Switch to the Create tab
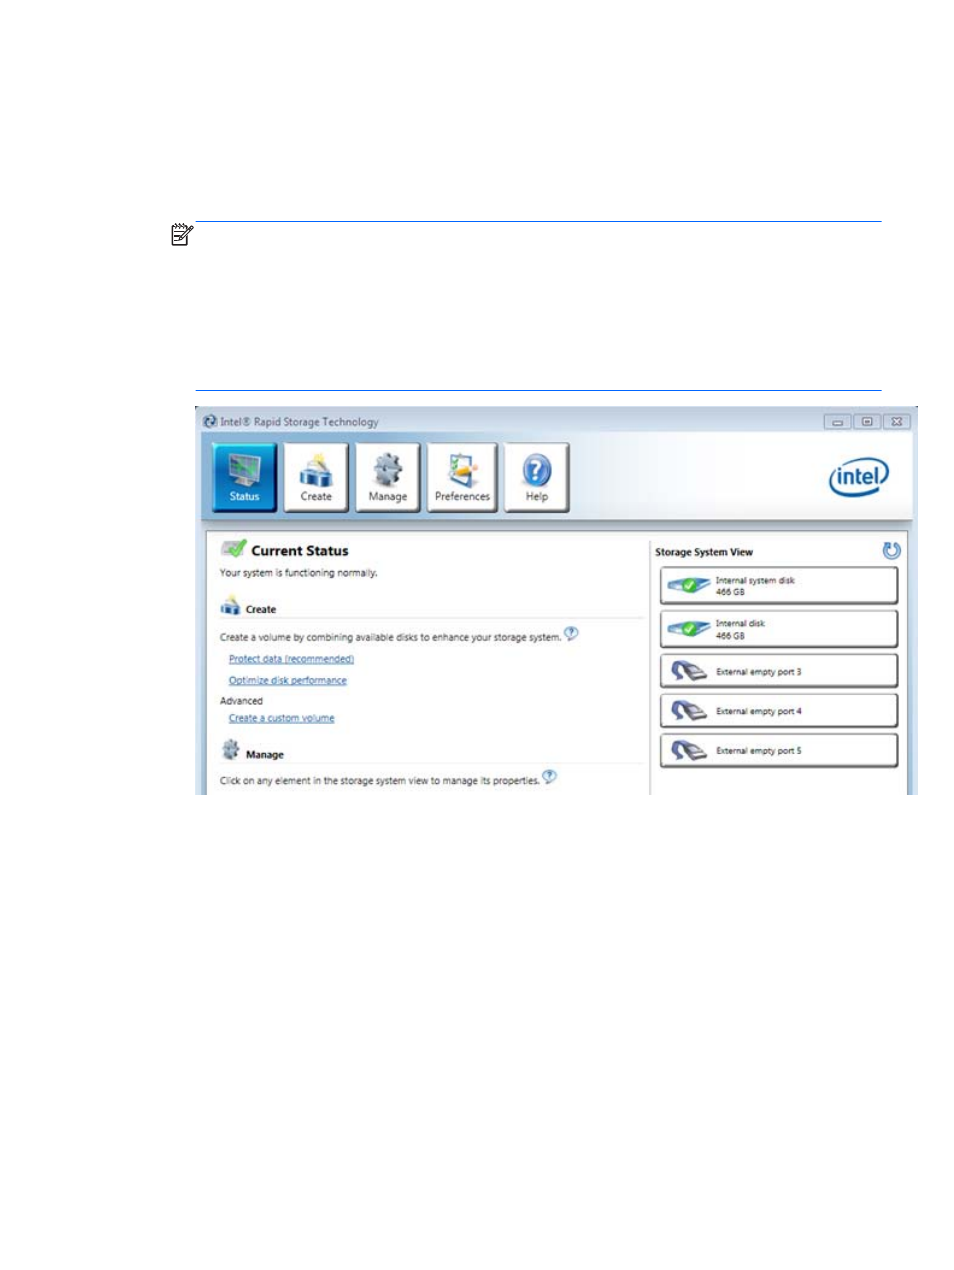 click(316, 477)
